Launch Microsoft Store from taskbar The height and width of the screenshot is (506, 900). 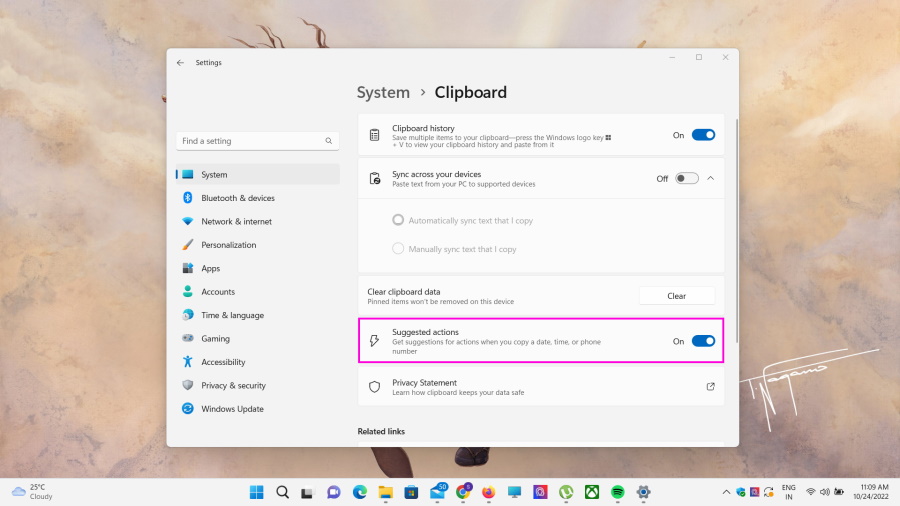pos(411,492)
